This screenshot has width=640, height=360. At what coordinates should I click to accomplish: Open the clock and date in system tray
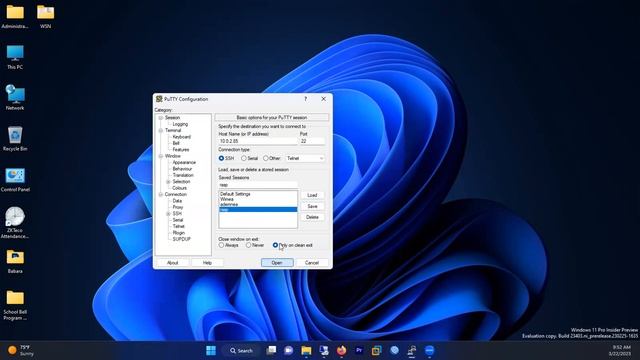(x=619, y=350)
